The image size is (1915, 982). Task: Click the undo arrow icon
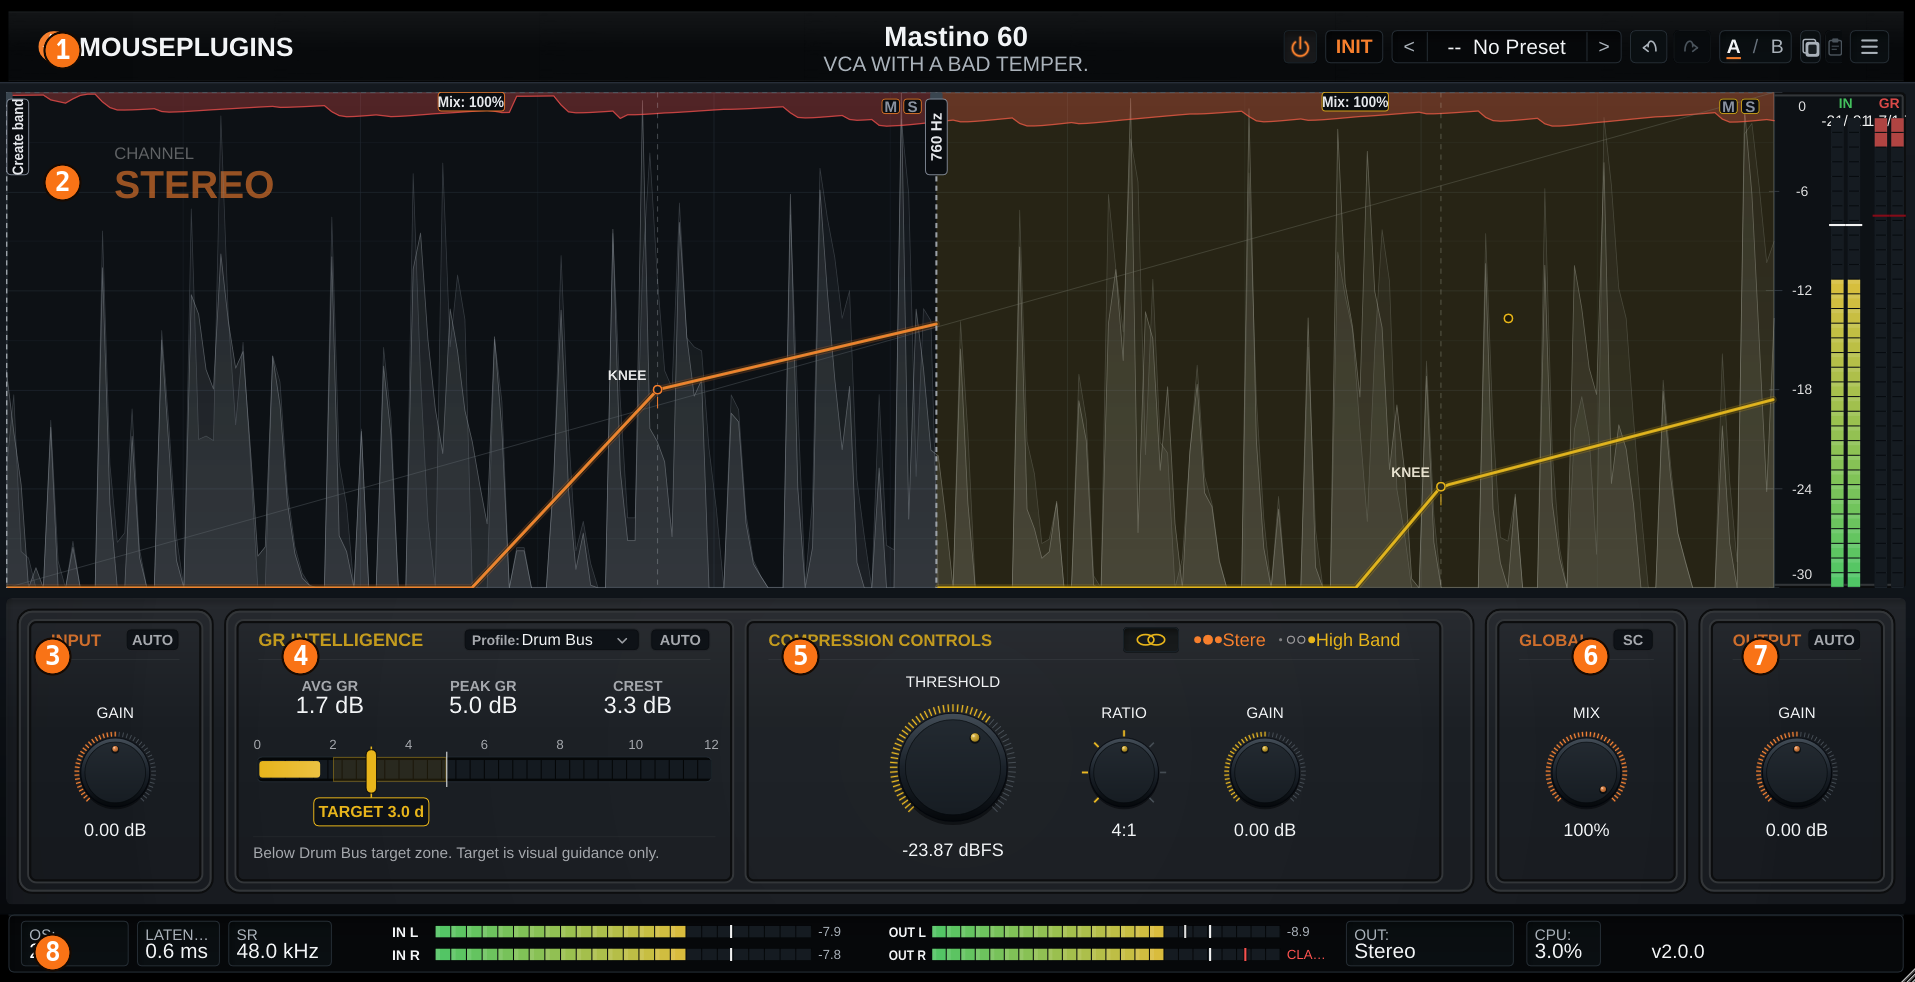click(x=1649, y=47)
